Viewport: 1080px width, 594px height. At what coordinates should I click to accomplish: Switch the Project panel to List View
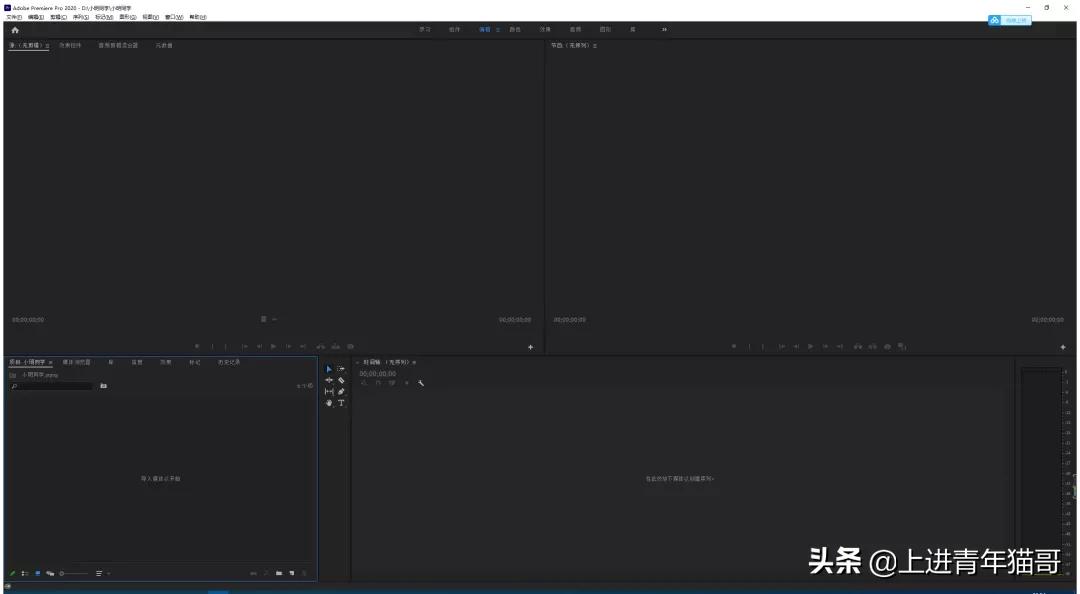[23, 573]
